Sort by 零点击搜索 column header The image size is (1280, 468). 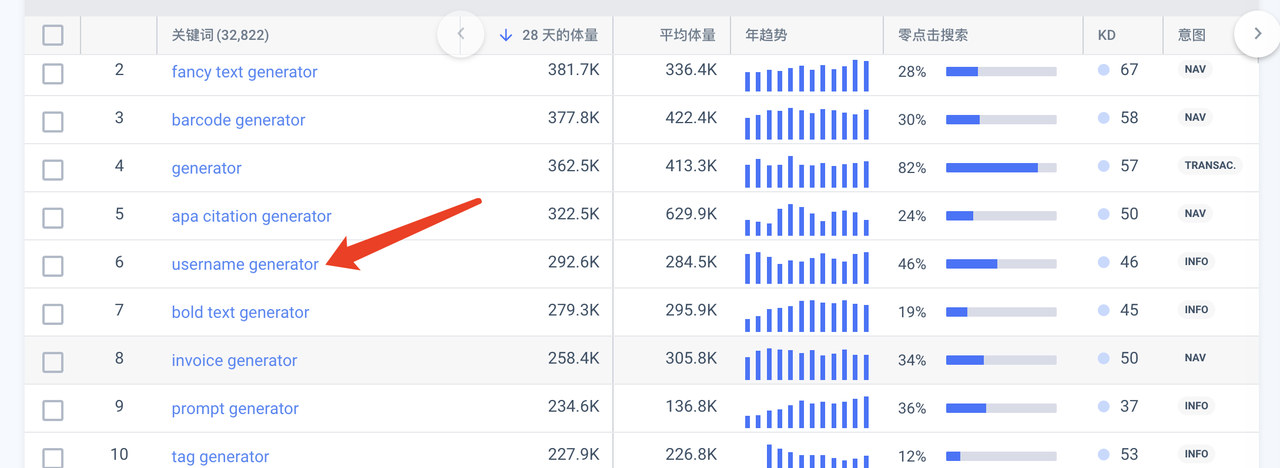point(932,35)
